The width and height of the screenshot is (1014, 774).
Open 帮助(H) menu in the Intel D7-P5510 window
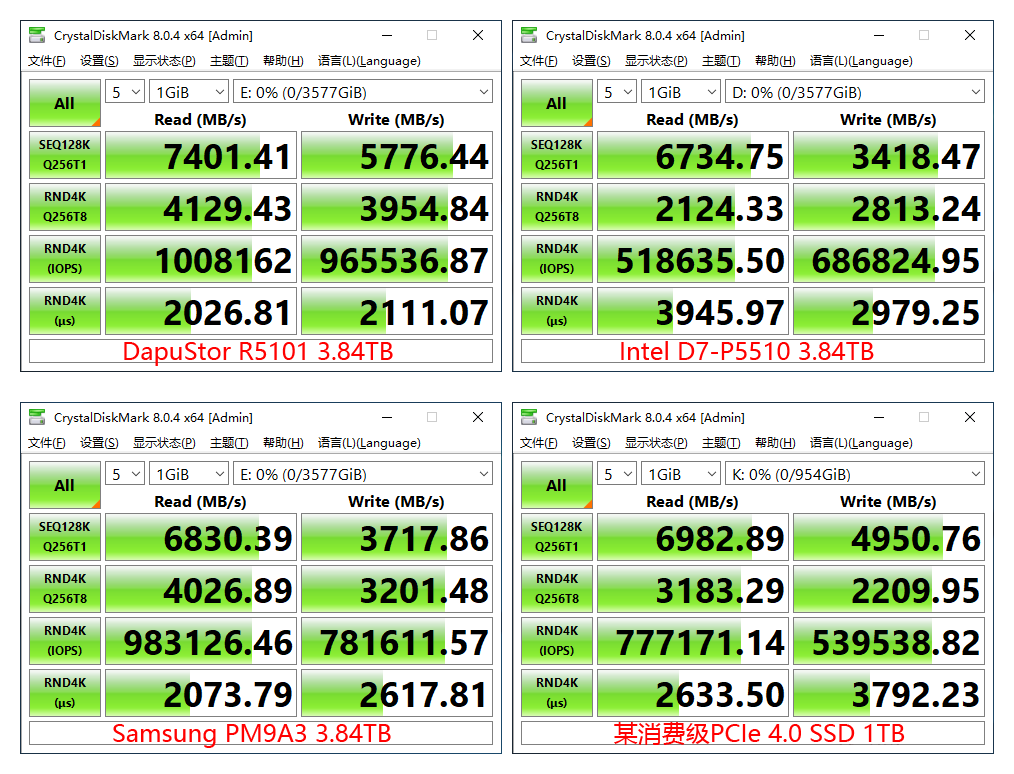[x=775, y=61]
